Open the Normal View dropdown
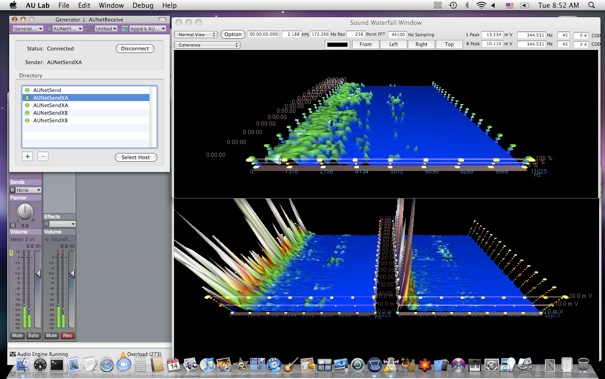The height and width of the screenshot is (379, 605). [x=196, y=34]
